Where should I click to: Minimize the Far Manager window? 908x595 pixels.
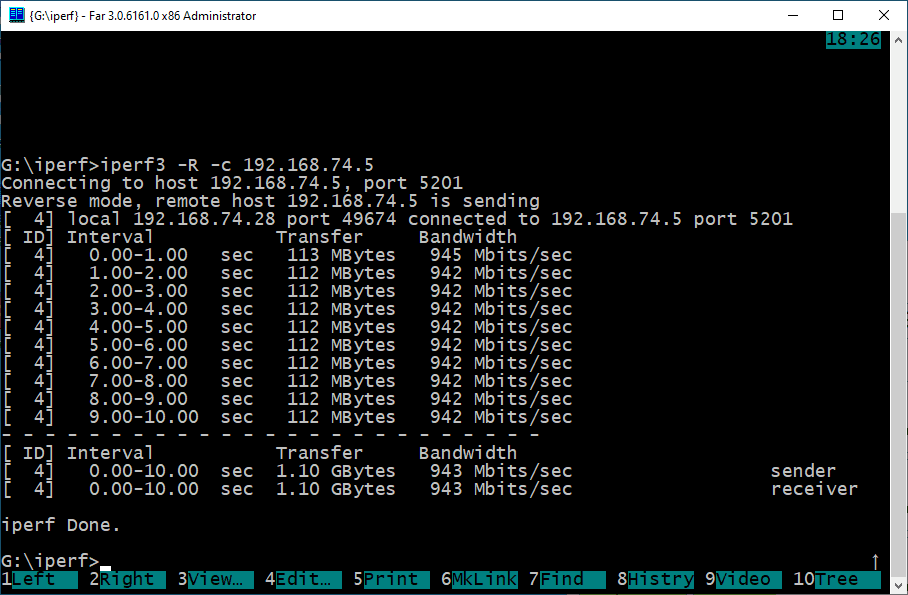[793, 15]
